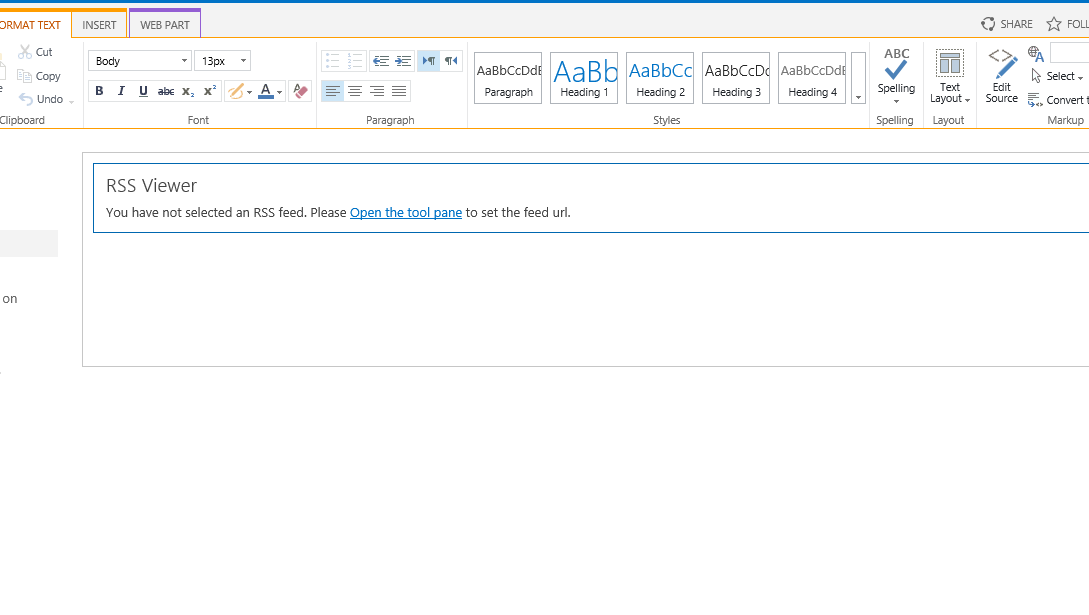Viewport: 1089px width, 615px height.
Task: Click the Clear Formatting eraser icon
Action: tap(299, 91)
